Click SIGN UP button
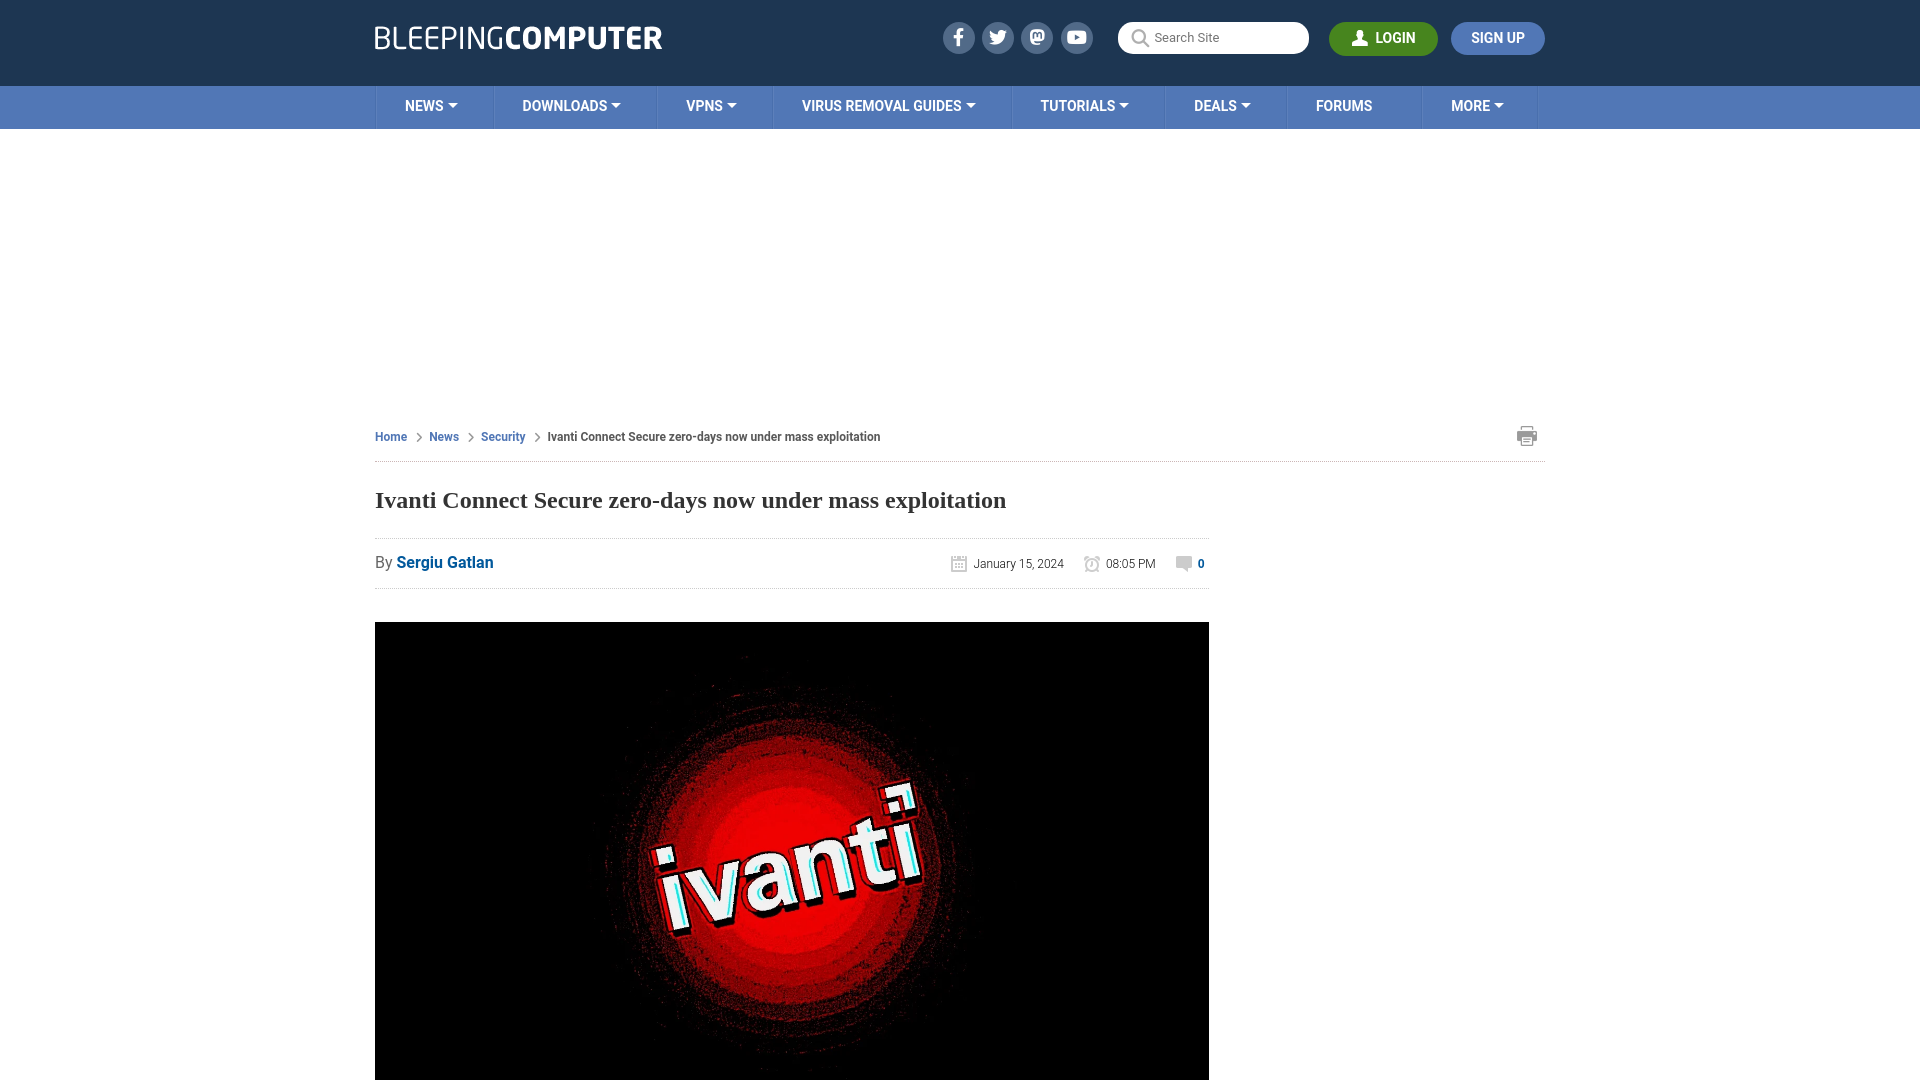This screenshot has width=1920, height=1080. [x=1498, y=37]
